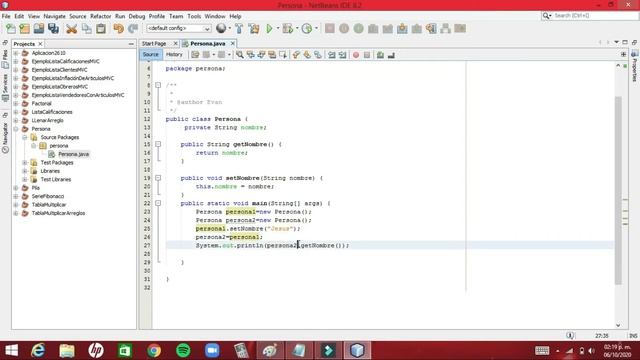Close the Persona.java editor tab
Screen dimensions: 640x360
coord(233,43)
